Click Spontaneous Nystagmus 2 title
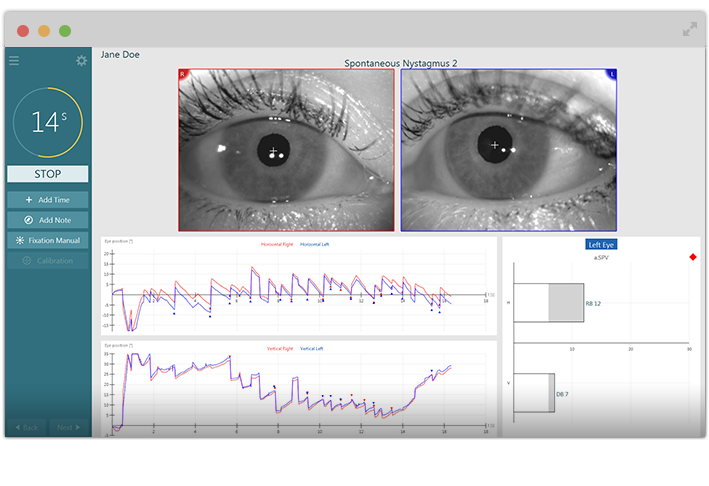Image resolution: width=709 pixels, height=486 pixels. point(401,63)
